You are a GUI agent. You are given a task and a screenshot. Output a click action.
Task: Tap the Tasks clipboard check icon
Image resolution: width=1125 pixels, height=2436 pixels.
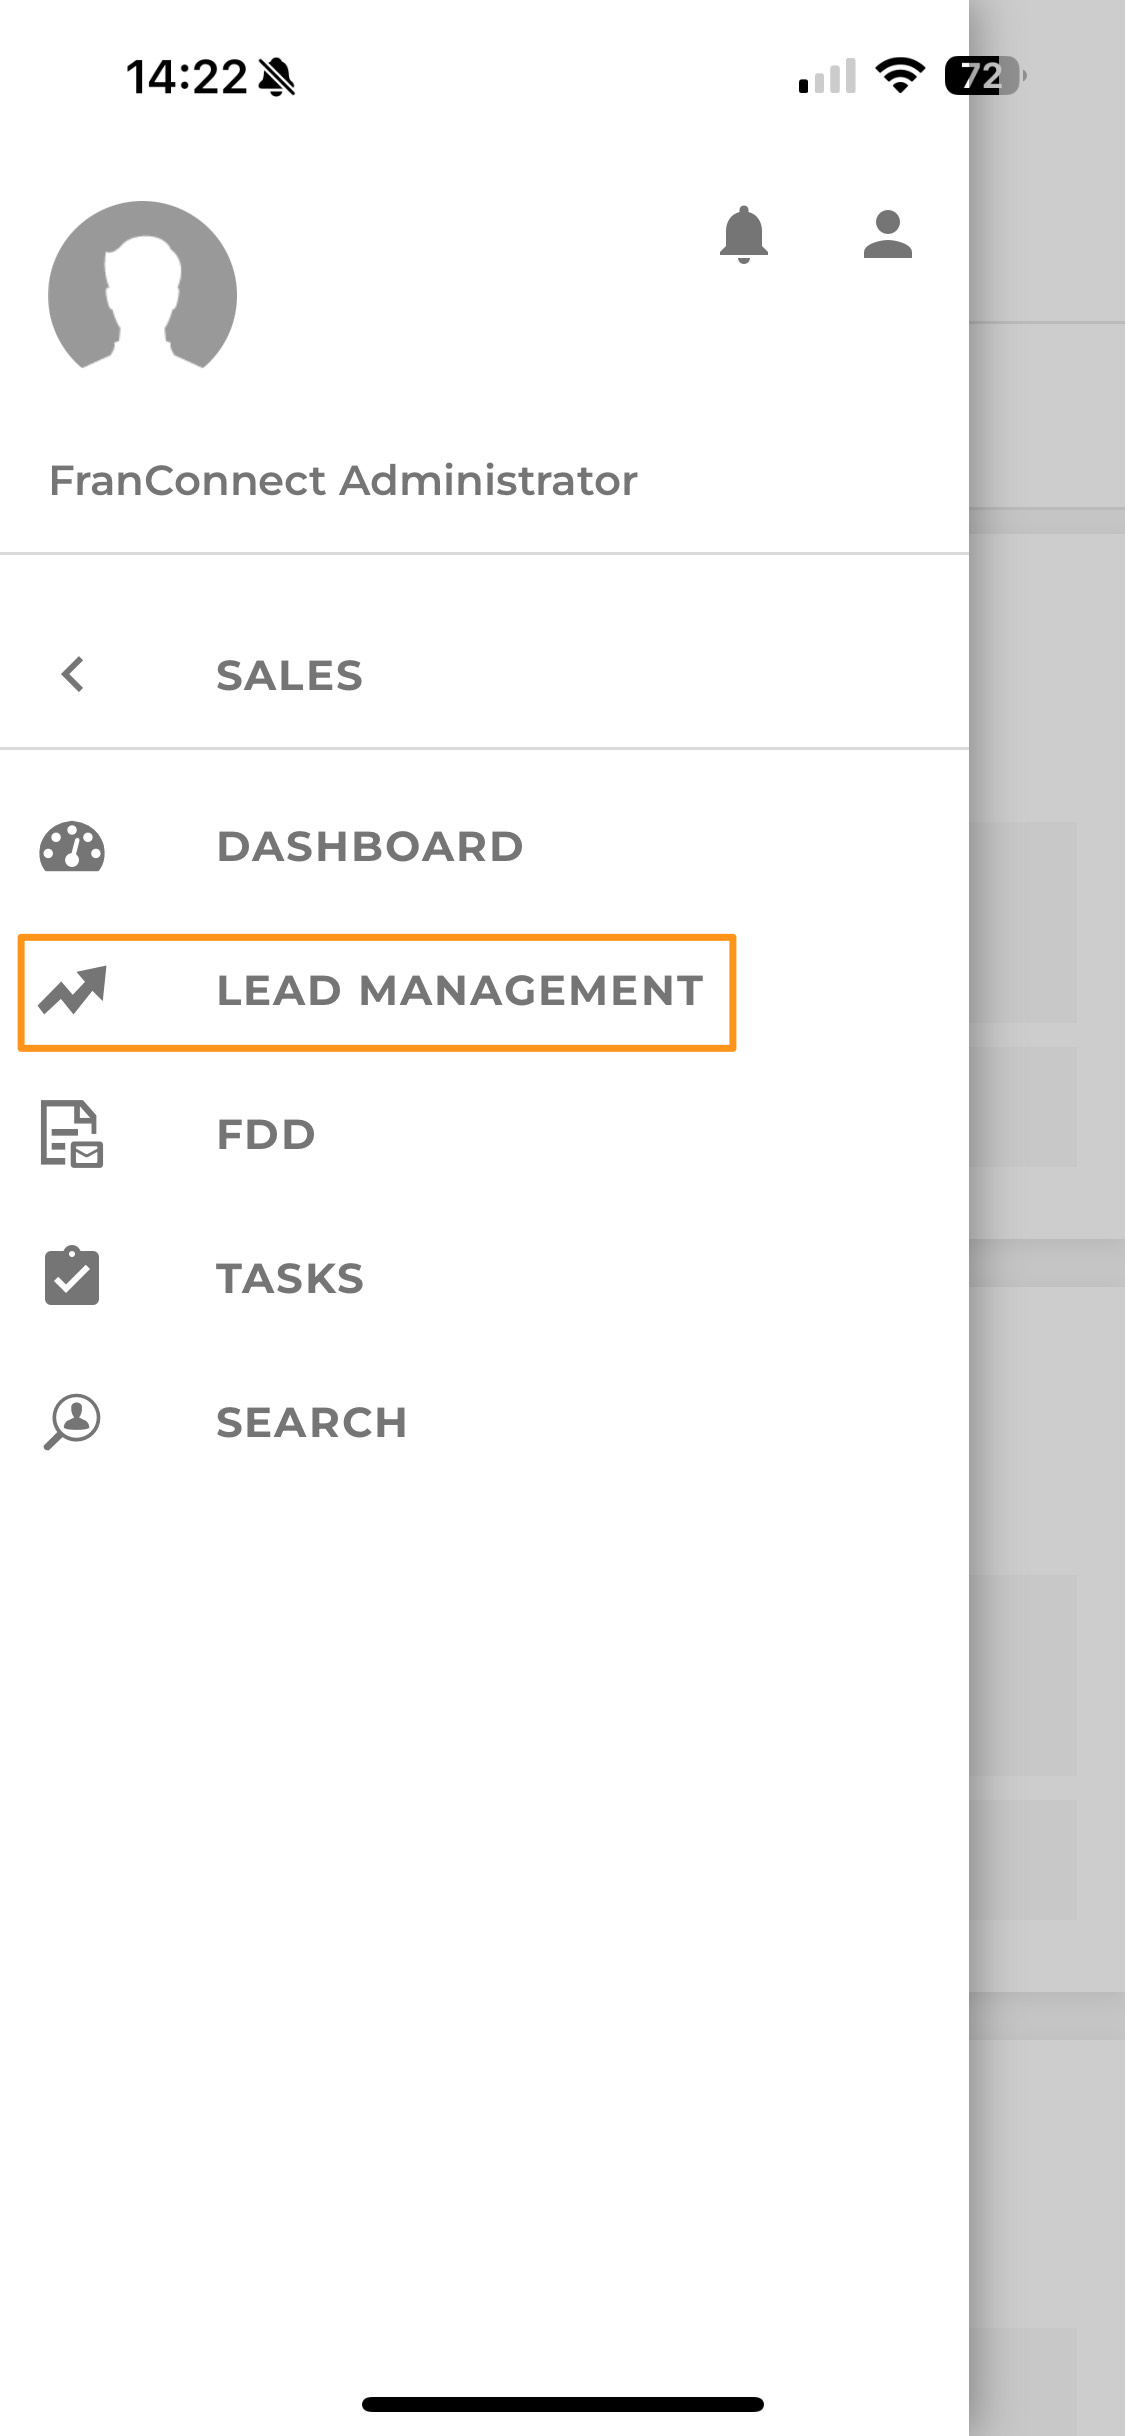tap(72, 1277)
